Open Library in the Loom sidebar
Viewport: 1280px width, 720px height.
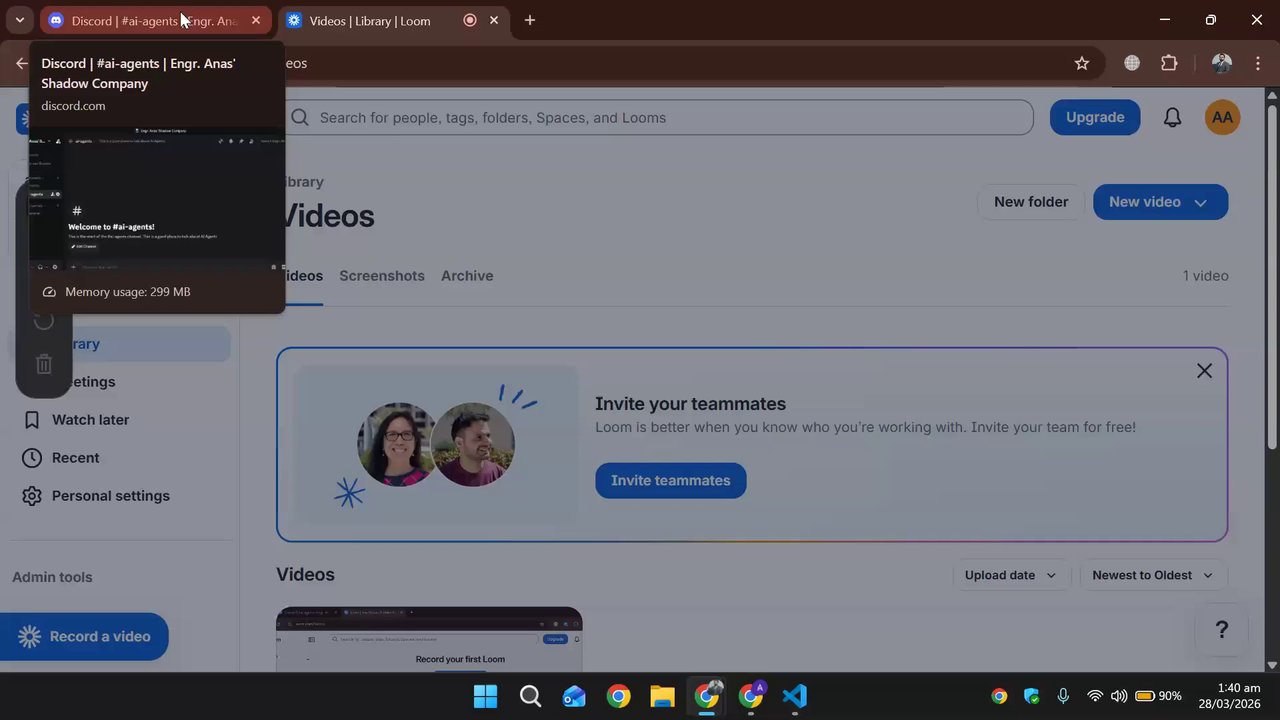coord(119,344)
